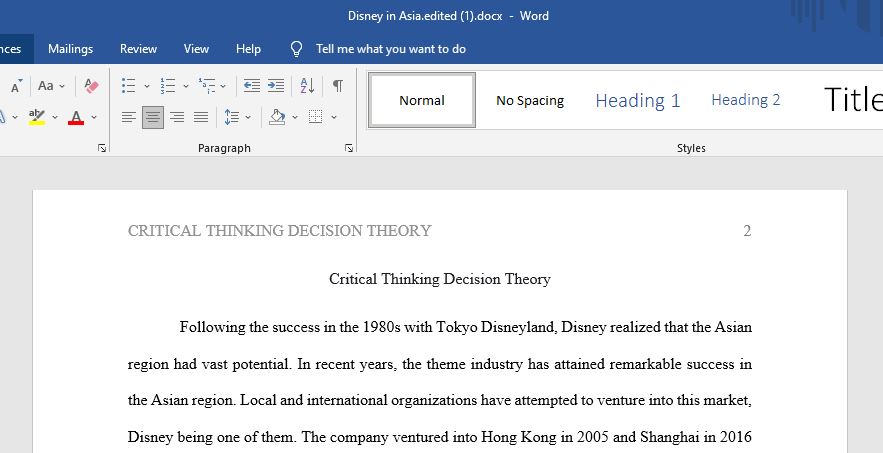Click Clear All Formatting eraser icon
883x453 pixels.
[91, 86]
